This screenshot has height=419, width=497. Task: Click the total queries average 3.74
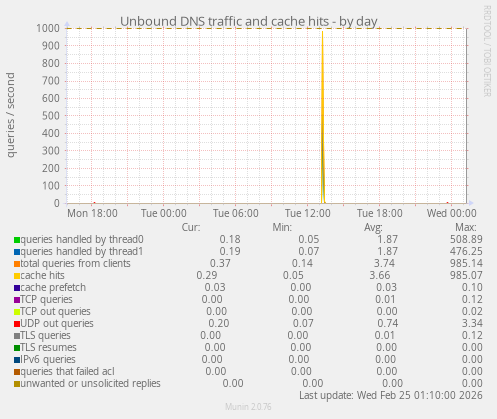pos(384,263)
